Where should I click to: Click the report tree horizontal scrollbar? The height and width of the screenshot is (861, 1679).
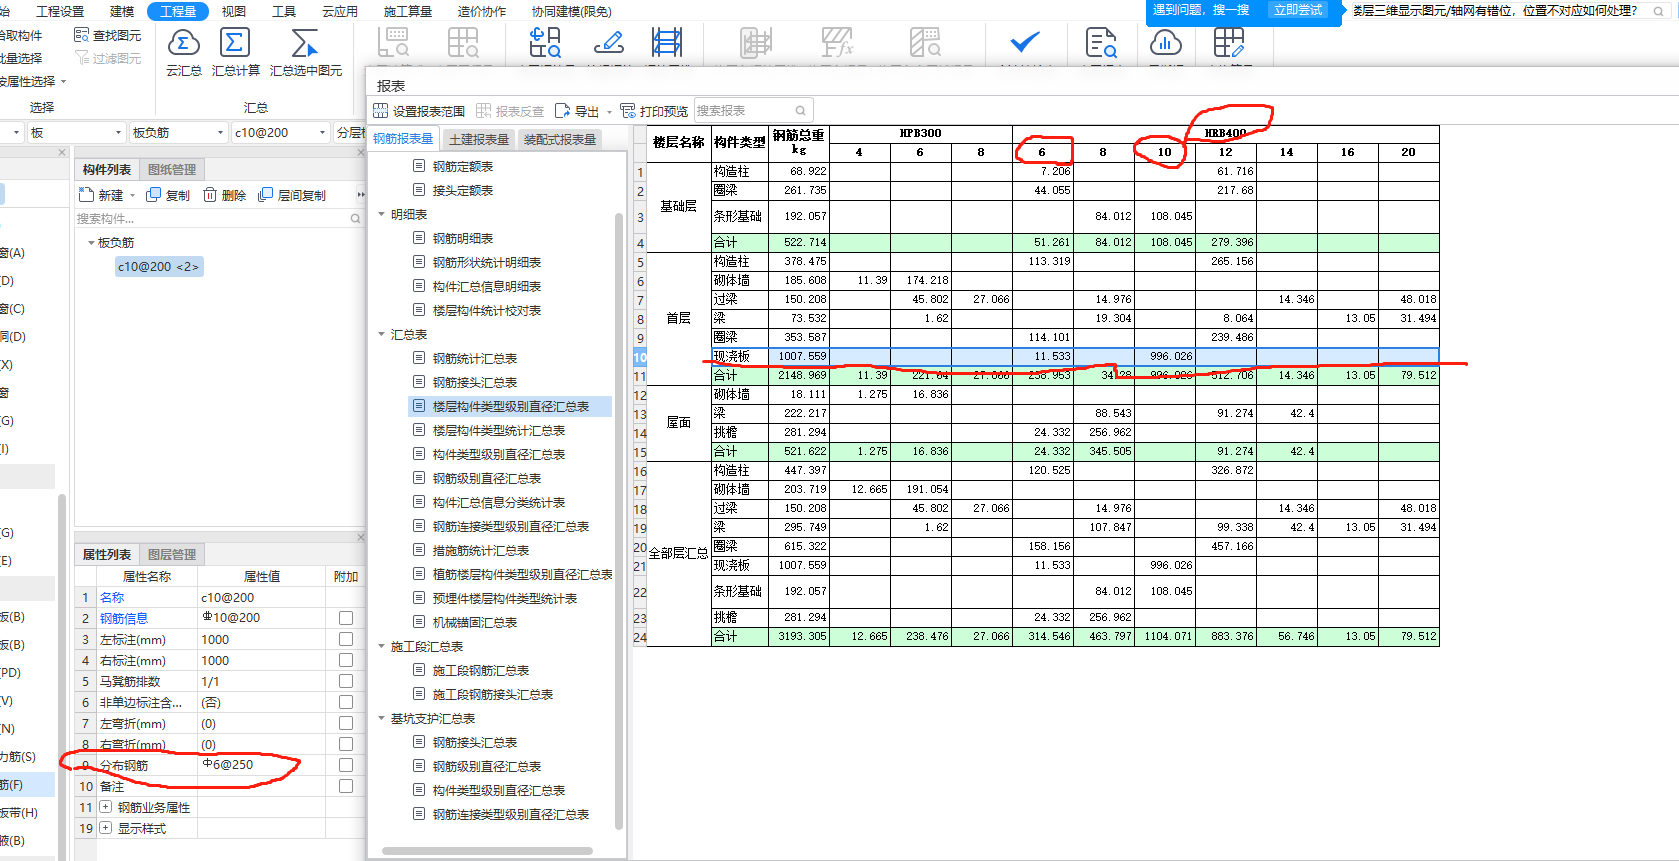pos(487,851)
